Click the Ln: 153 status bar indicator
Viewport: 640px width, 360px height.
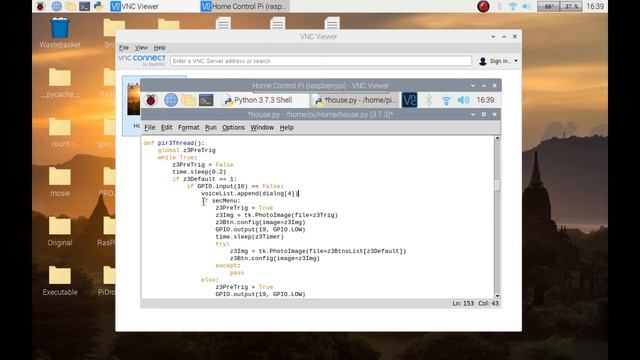(x=463, y=303)
